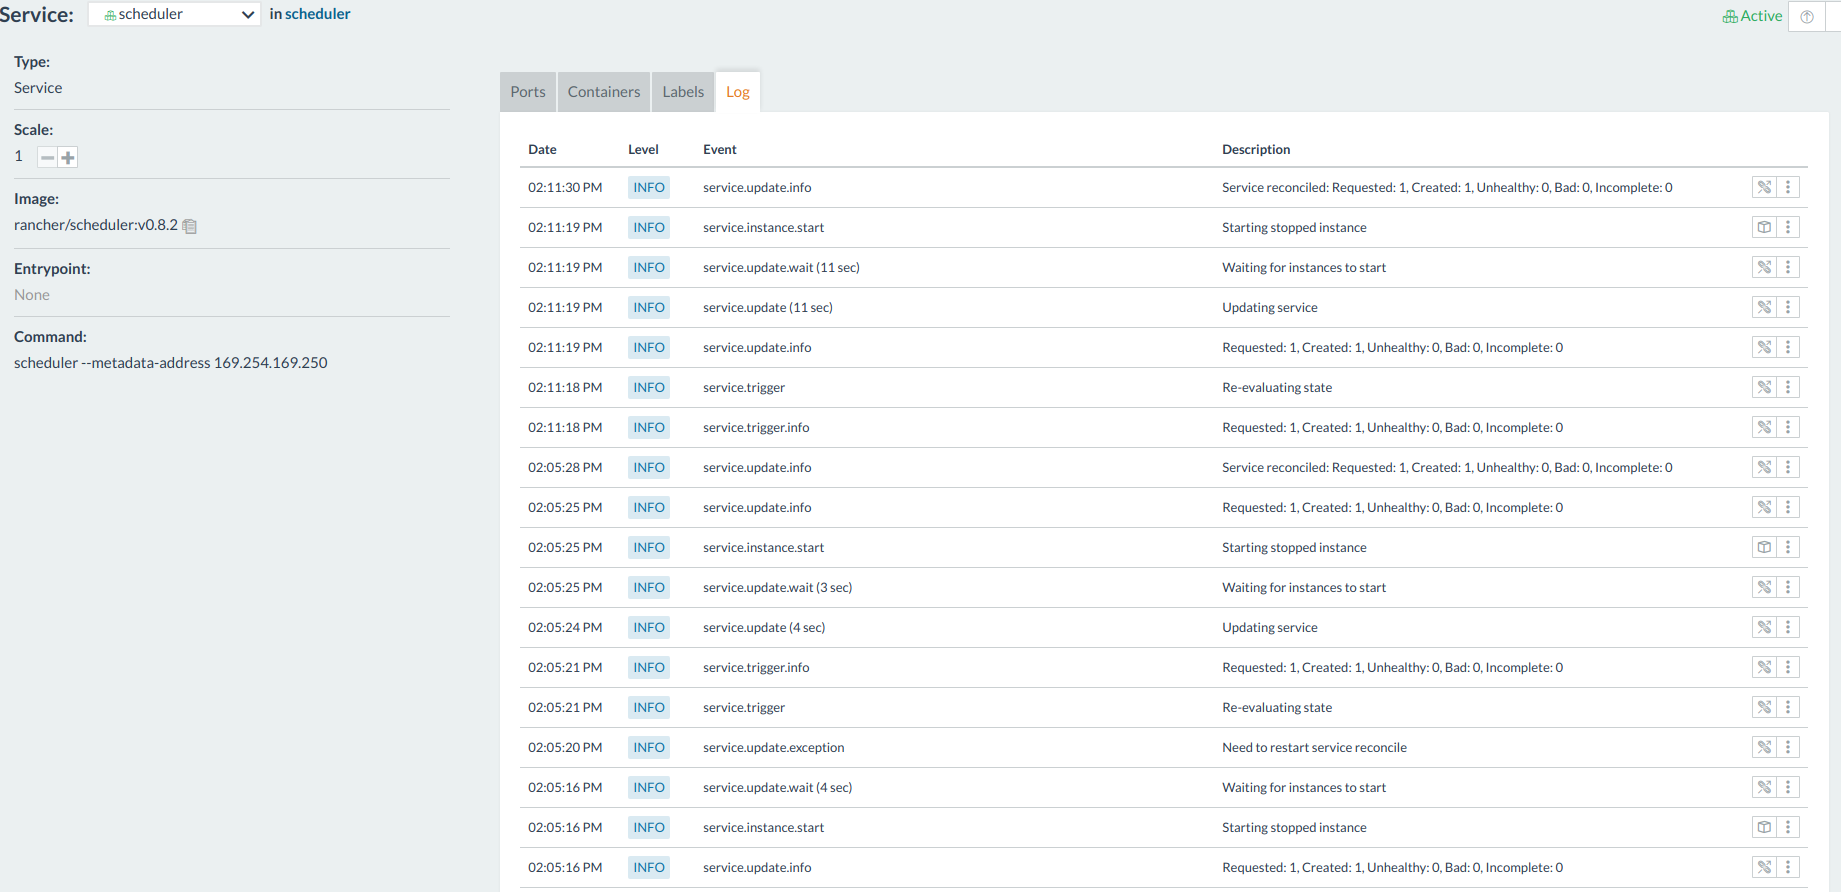
Task: Open the scheduler service selector dropdown
Action: pyautogui.click(x=175, y=14)
